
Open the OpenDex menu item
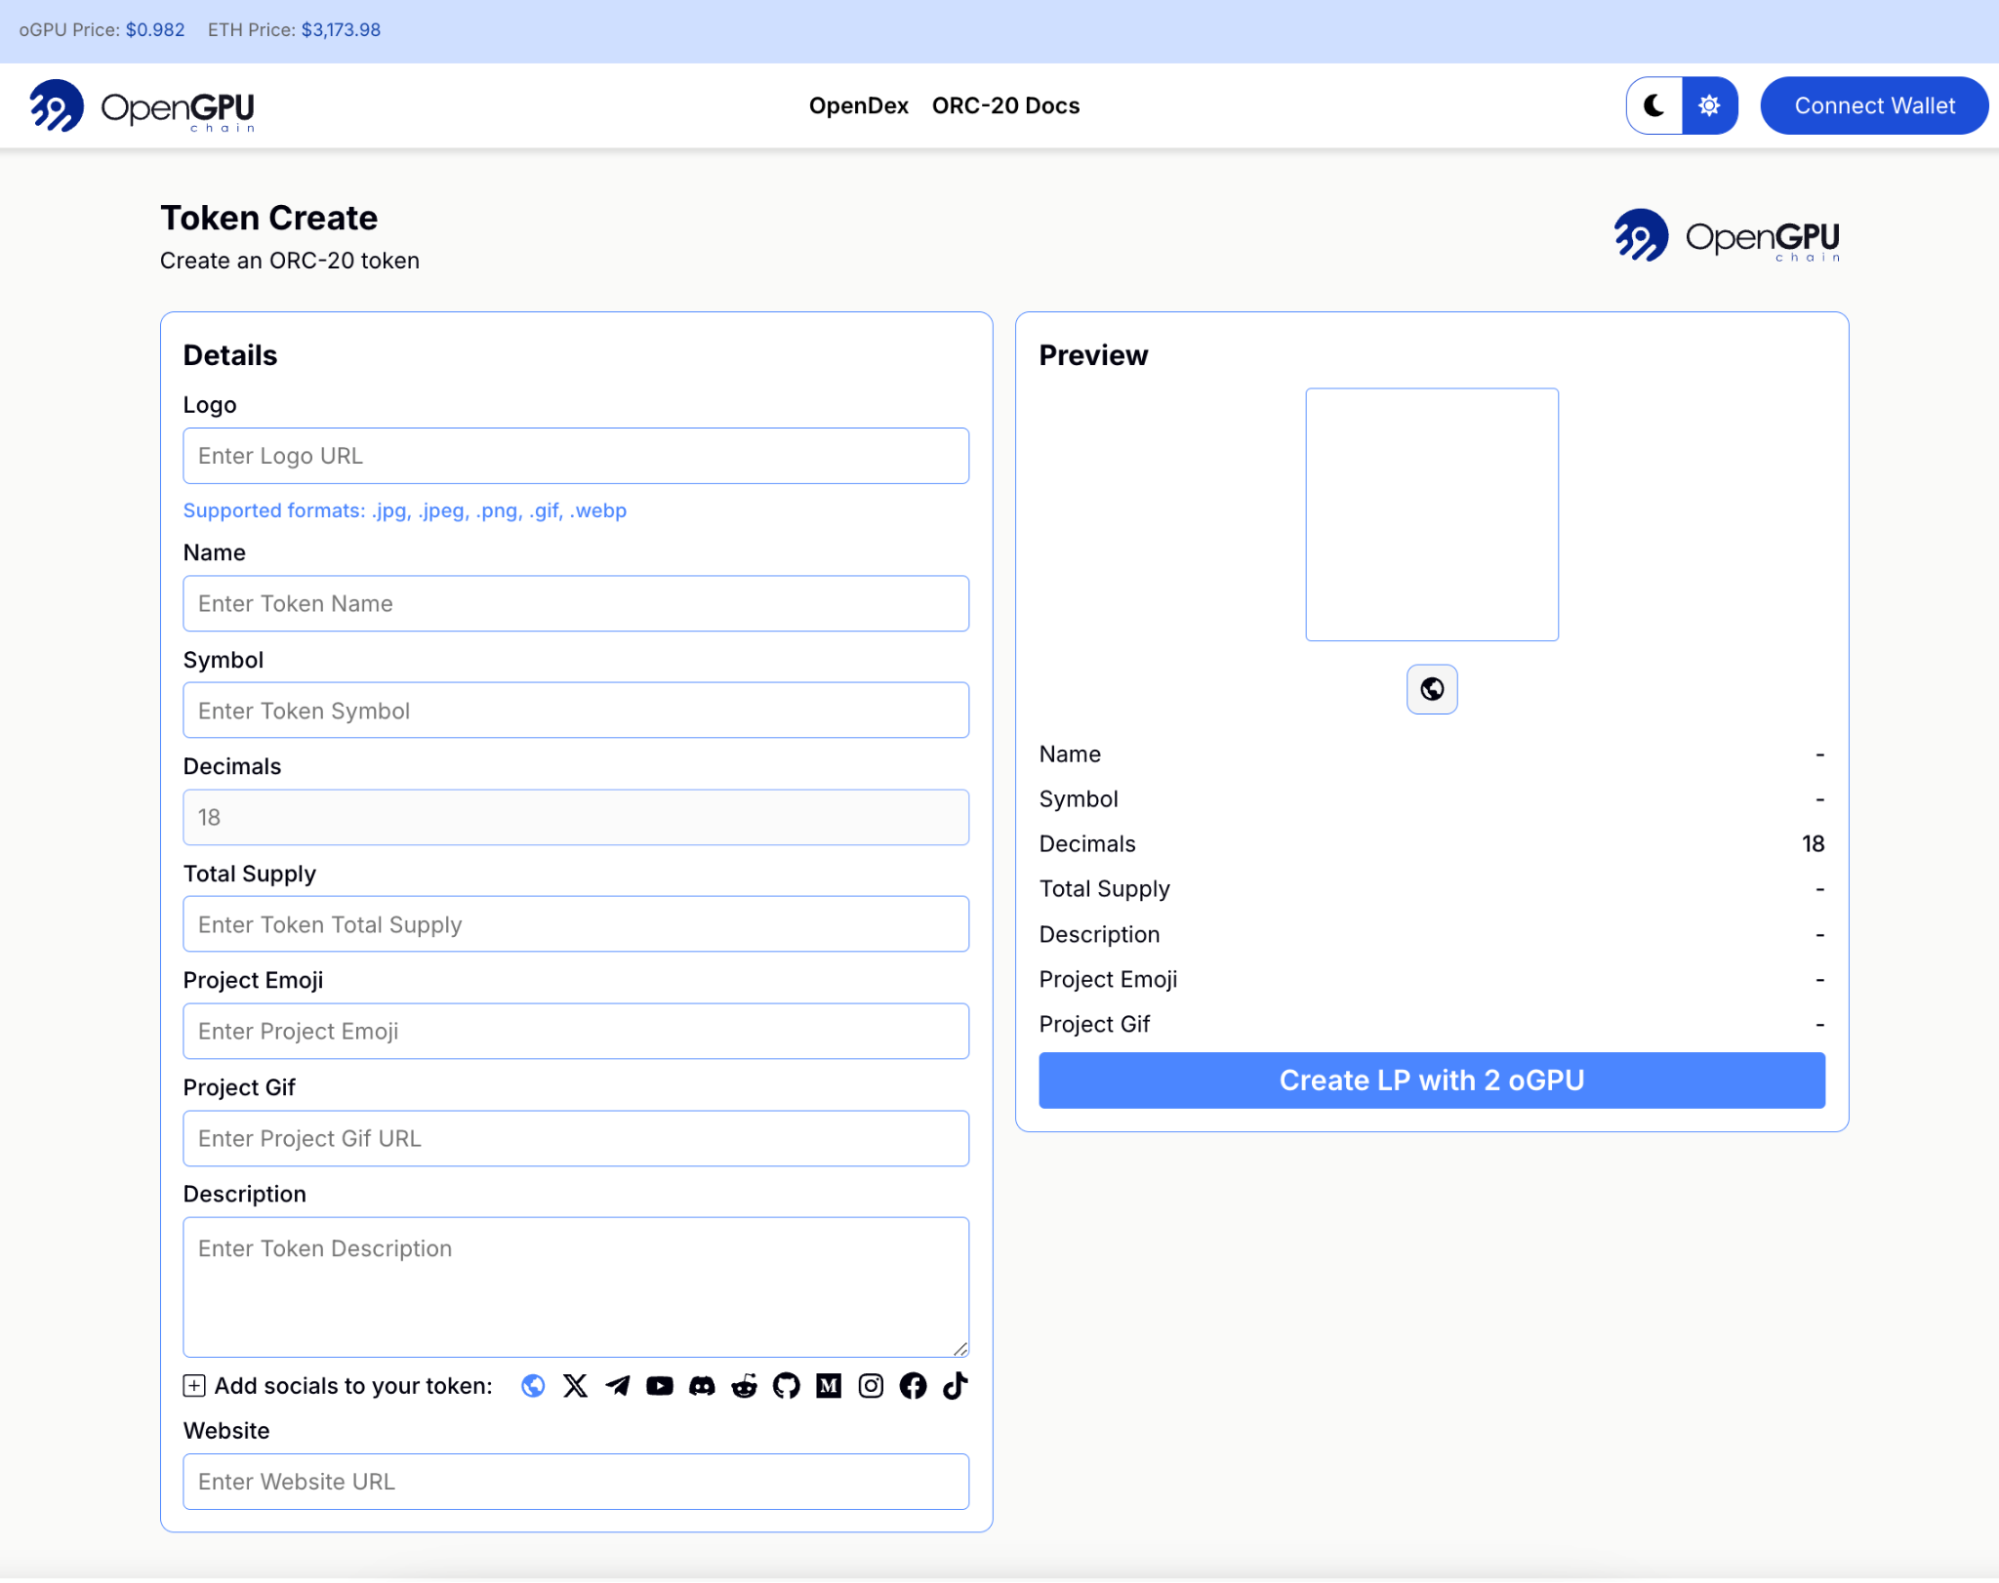click(x=858, y=105)
